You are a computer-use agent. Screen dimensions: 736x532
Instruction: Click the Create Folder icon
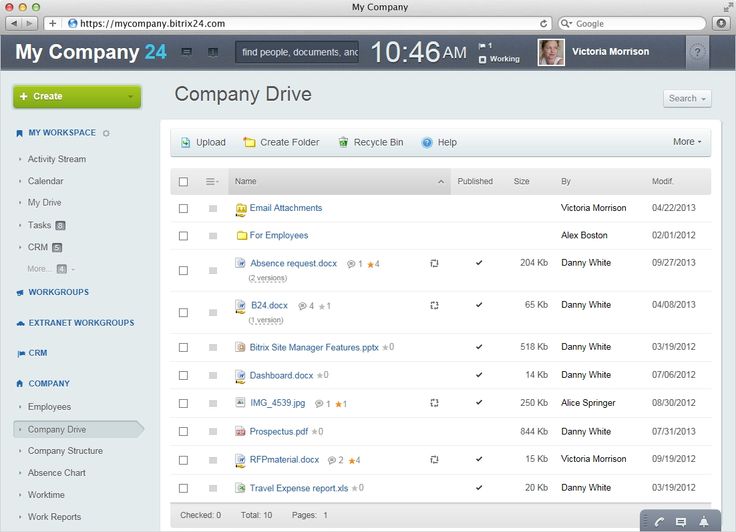(249, 142)
